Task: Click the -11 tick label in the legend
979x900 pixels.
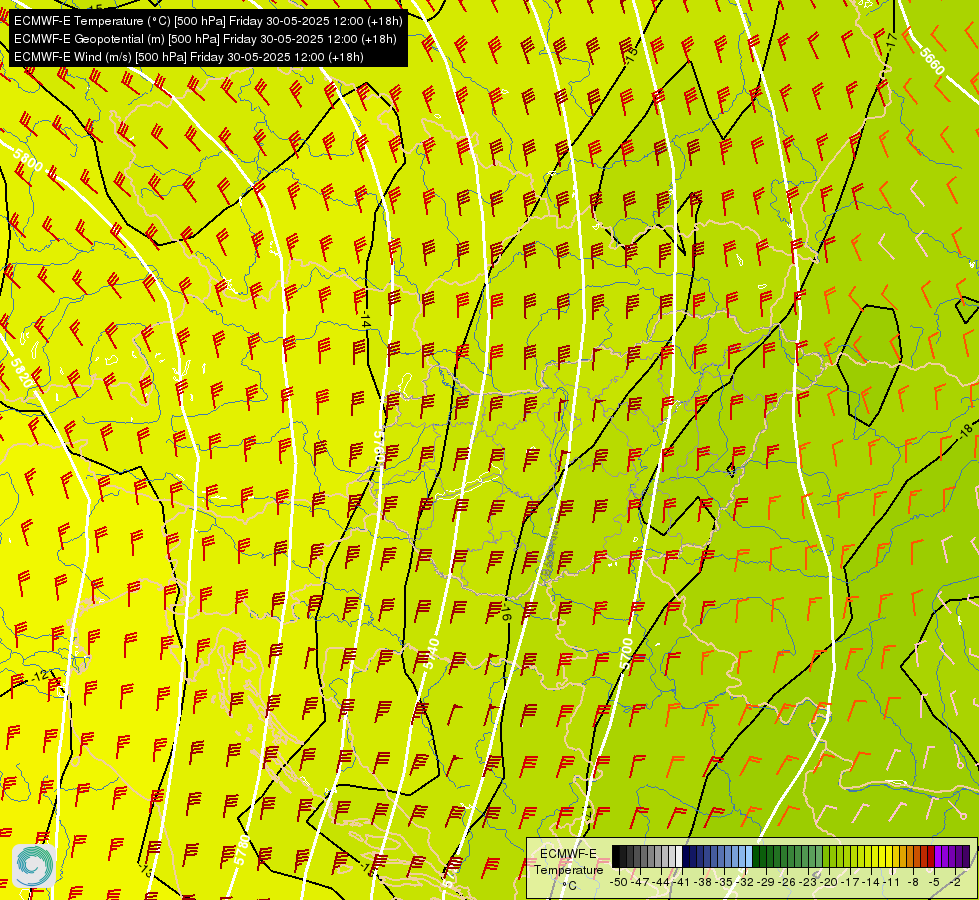Action: pos(891,882)
